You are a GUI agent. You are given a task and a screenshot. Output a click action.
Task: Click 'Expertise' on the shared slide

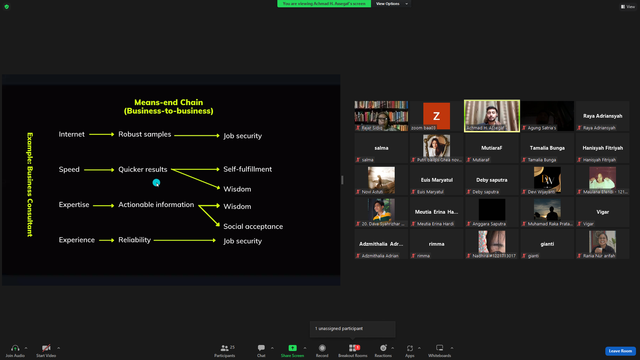tap(74, 204)
